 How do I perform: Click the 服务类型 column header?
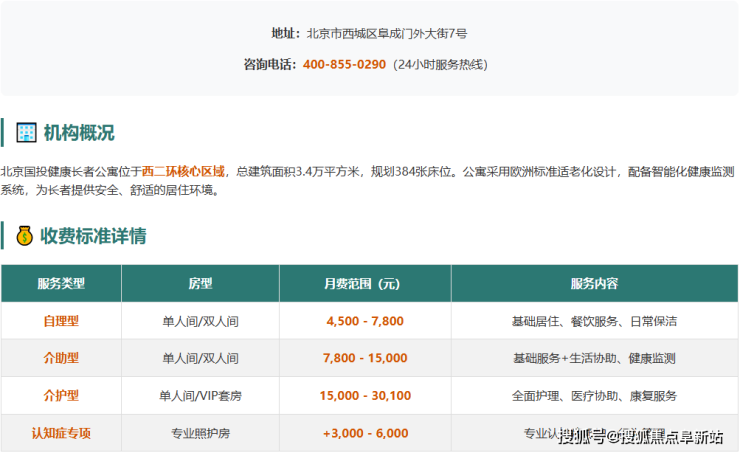tap(61, 283)
